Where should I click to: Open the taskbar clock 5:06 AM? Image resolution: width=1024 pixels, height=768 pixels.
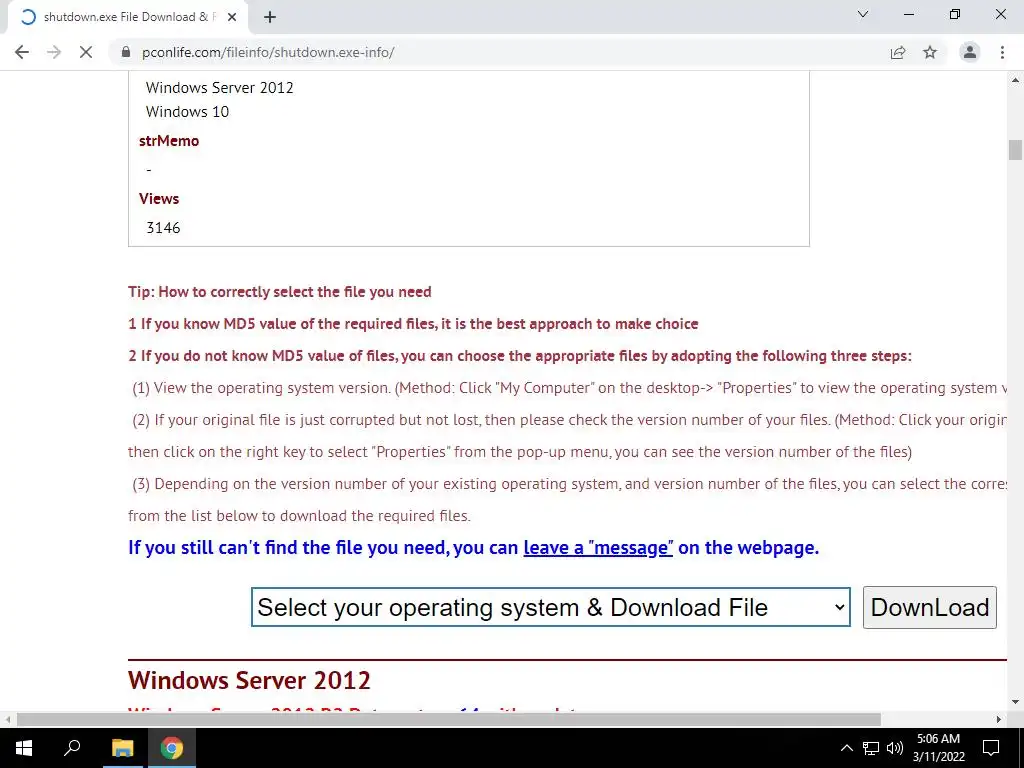tap(938, 748)
